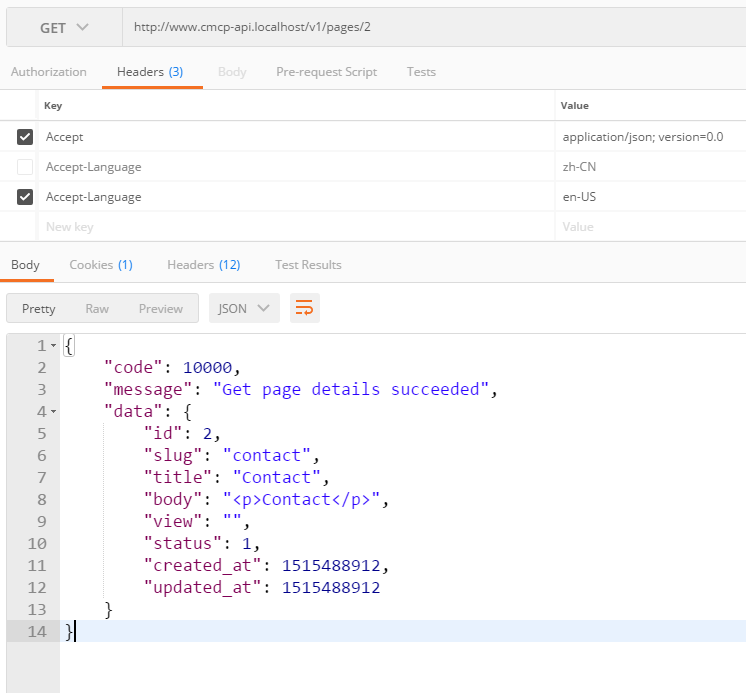View the response Headers (12) tab
This screenshot has width=746, height=693.
[x=203, y=265]
